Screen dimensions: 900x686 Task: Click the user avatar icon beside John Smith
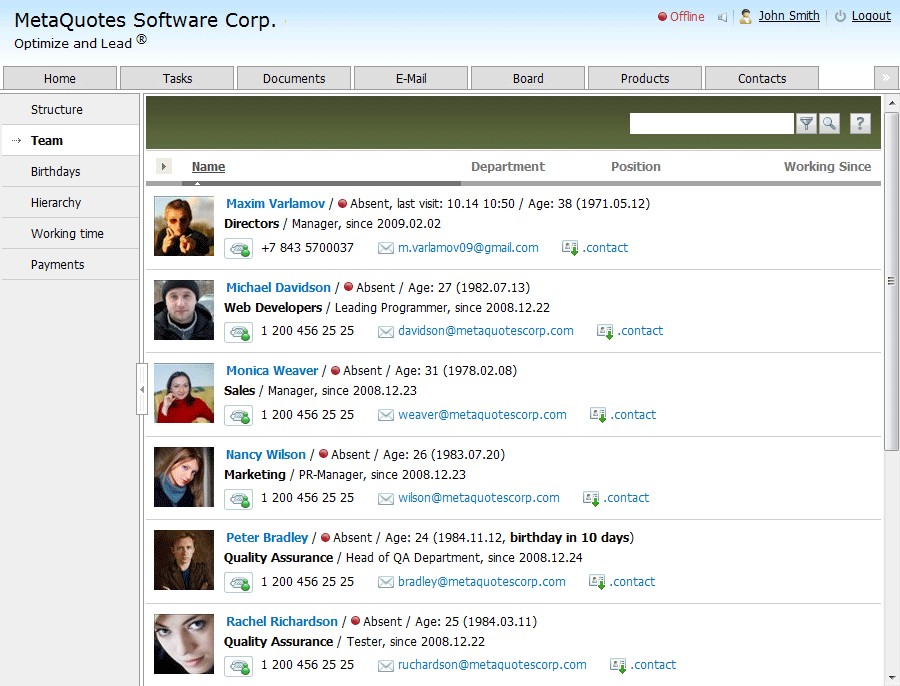coord(746,17)
